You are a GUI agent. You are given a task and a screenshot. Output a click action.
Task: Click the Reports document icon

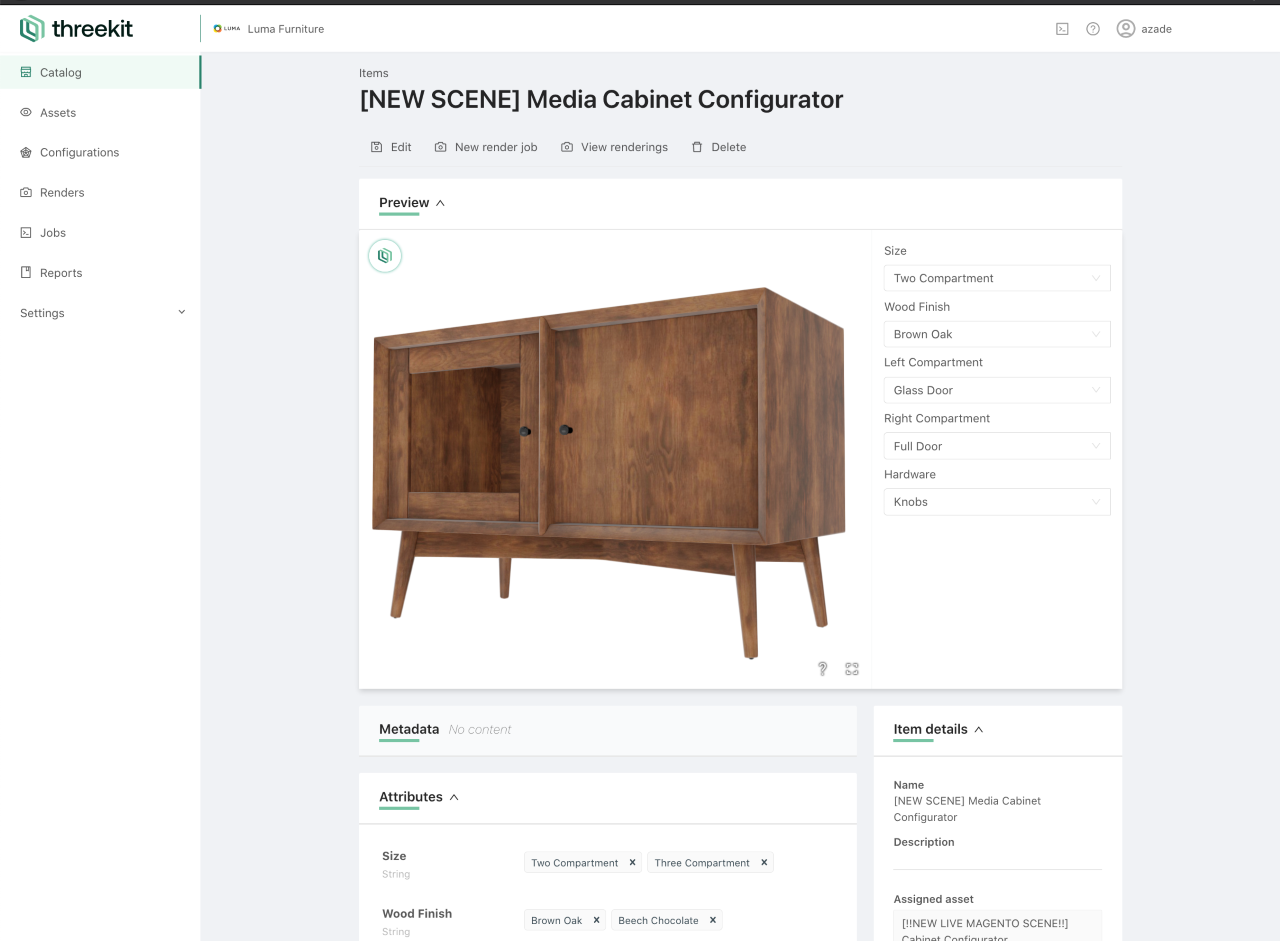click(26, 272)
